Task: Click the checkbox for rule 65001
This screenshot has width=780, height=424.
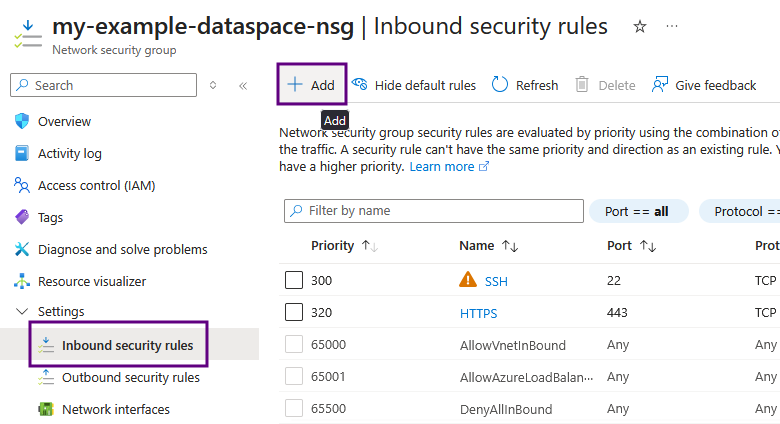Action: (x=294, y=376)
